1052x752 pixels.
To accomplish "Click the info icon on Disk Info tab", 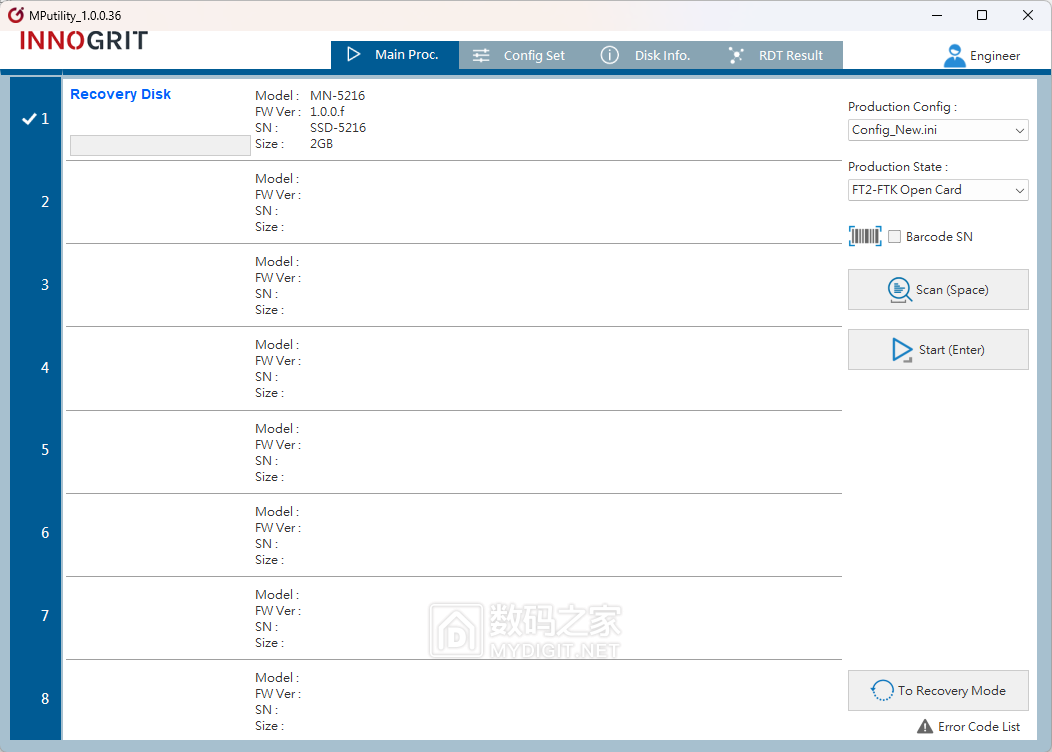I will [609, 55].
